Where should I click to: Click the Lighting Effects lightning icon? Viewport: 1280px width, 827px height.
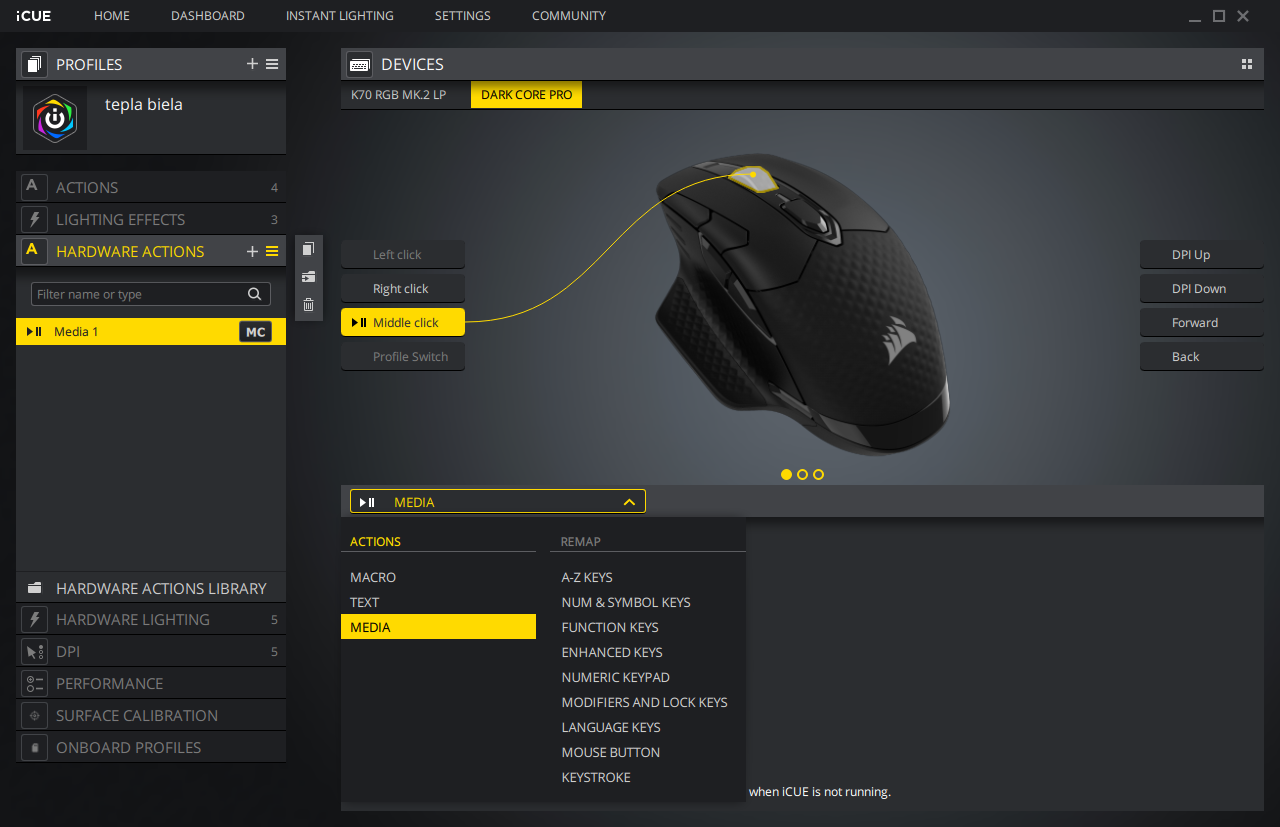click(35, 219)
